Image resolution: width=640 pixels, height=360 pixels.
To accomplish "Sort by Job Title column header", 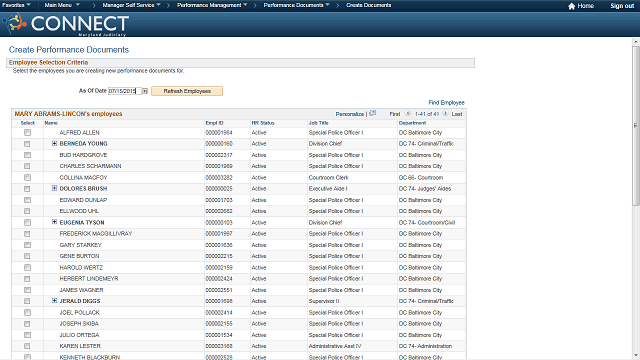I will click(x=318, y=123).
